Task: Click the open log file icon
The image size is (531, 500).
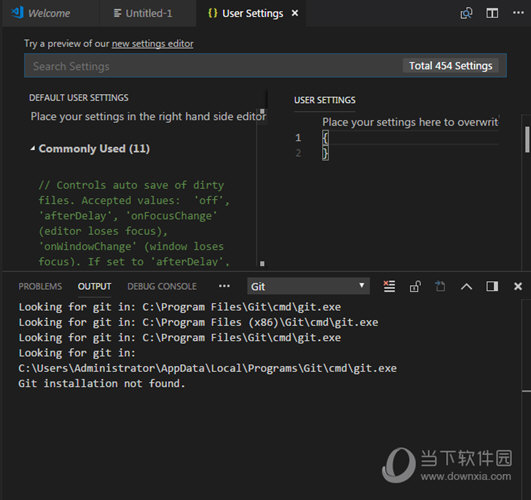Action: coord(440,286)
